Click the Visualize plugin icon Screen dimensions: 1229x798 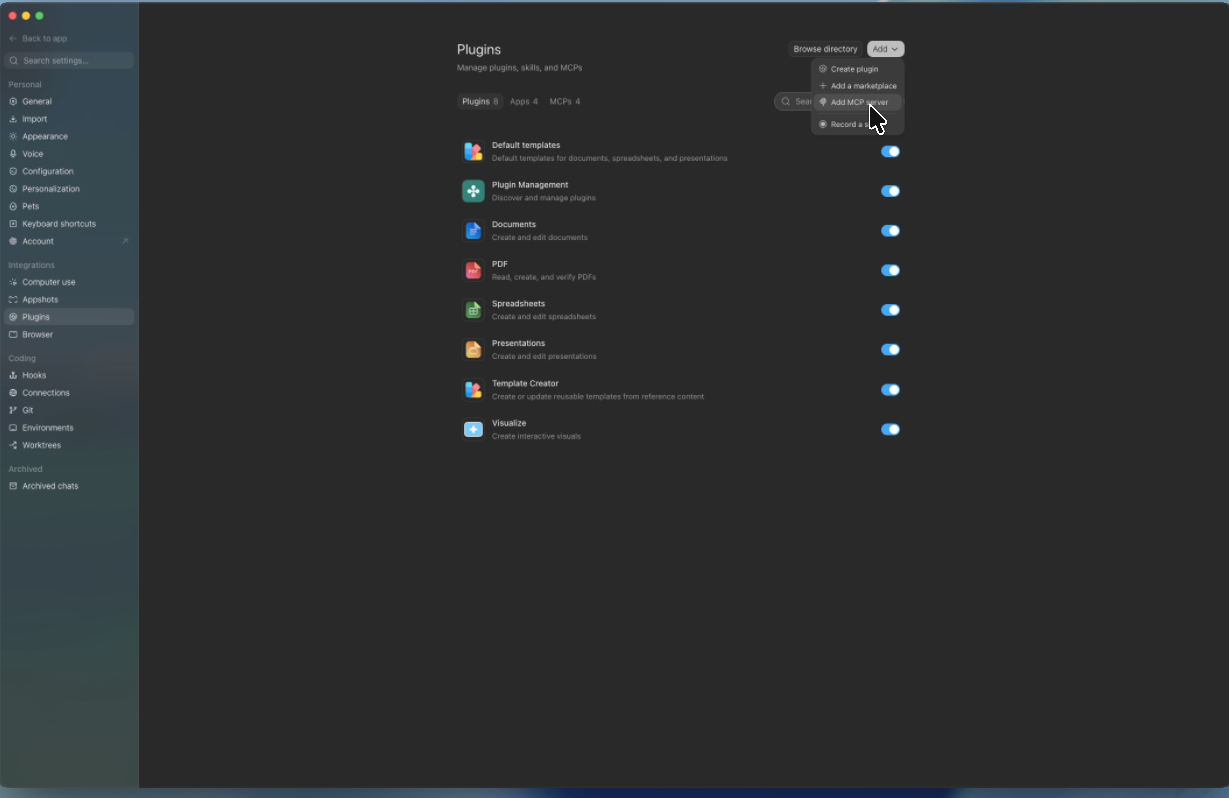[473, 429]
